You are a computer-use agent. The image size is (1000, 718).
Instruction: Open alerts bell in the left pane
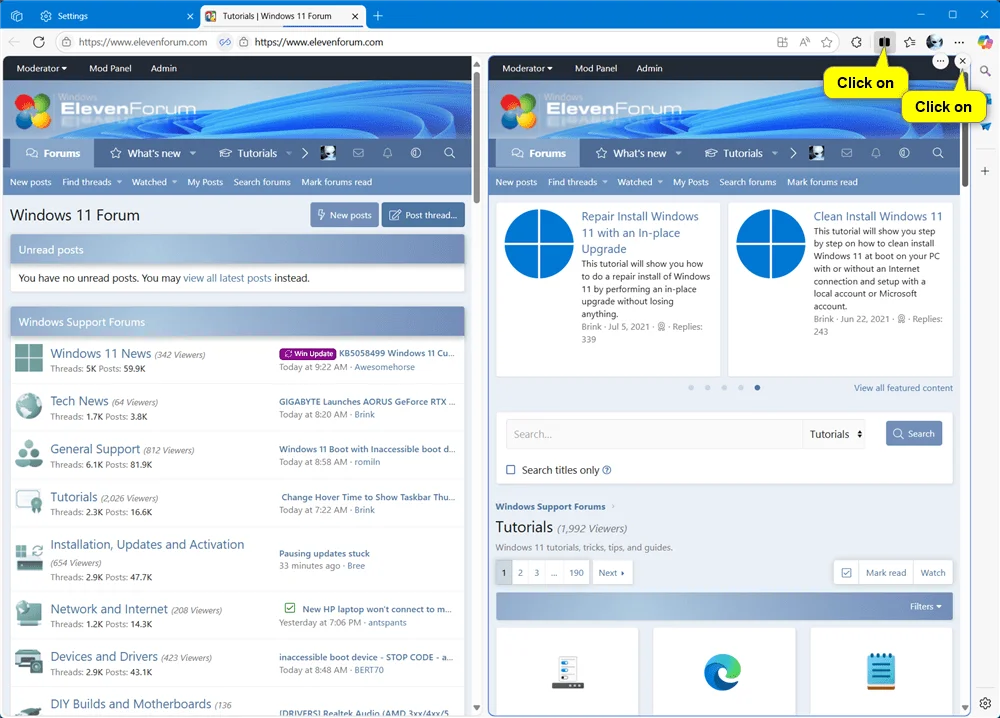click(x=387, y=153)
